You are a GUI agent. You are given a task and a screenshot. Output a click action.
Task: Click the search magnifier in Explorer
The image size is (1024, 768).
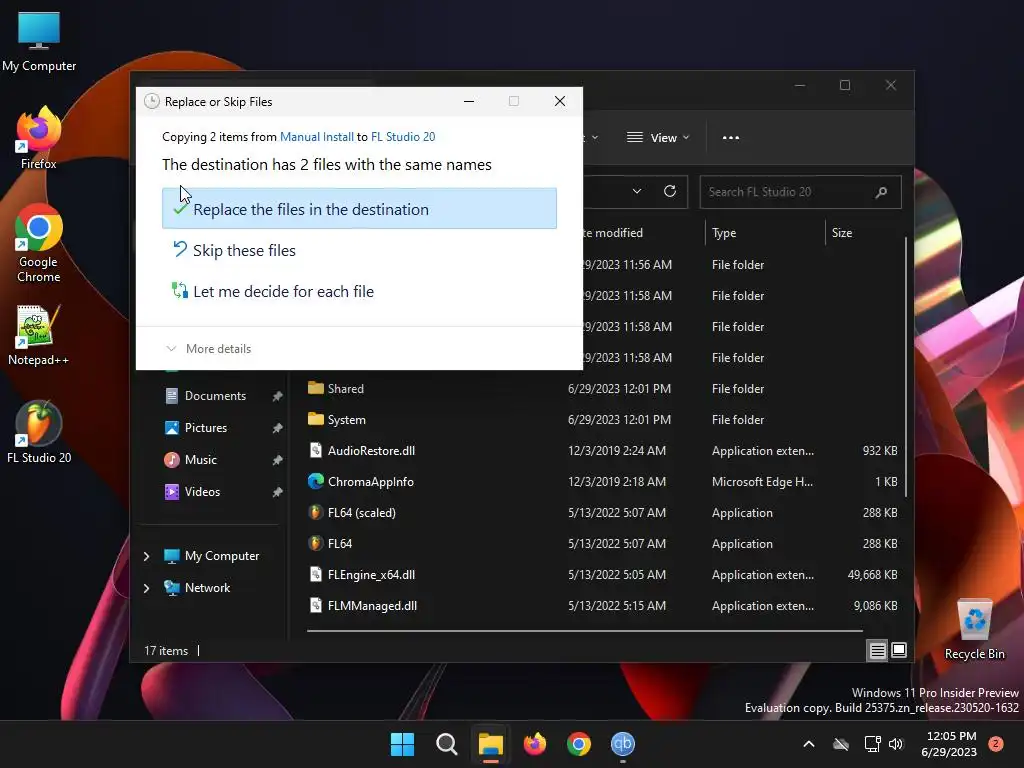[881, 192]
